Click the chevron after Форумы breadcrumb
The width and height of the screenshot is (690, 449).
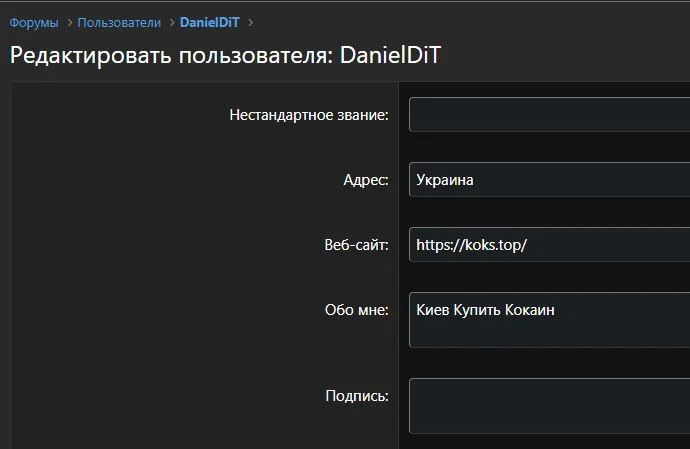[68, 22]
